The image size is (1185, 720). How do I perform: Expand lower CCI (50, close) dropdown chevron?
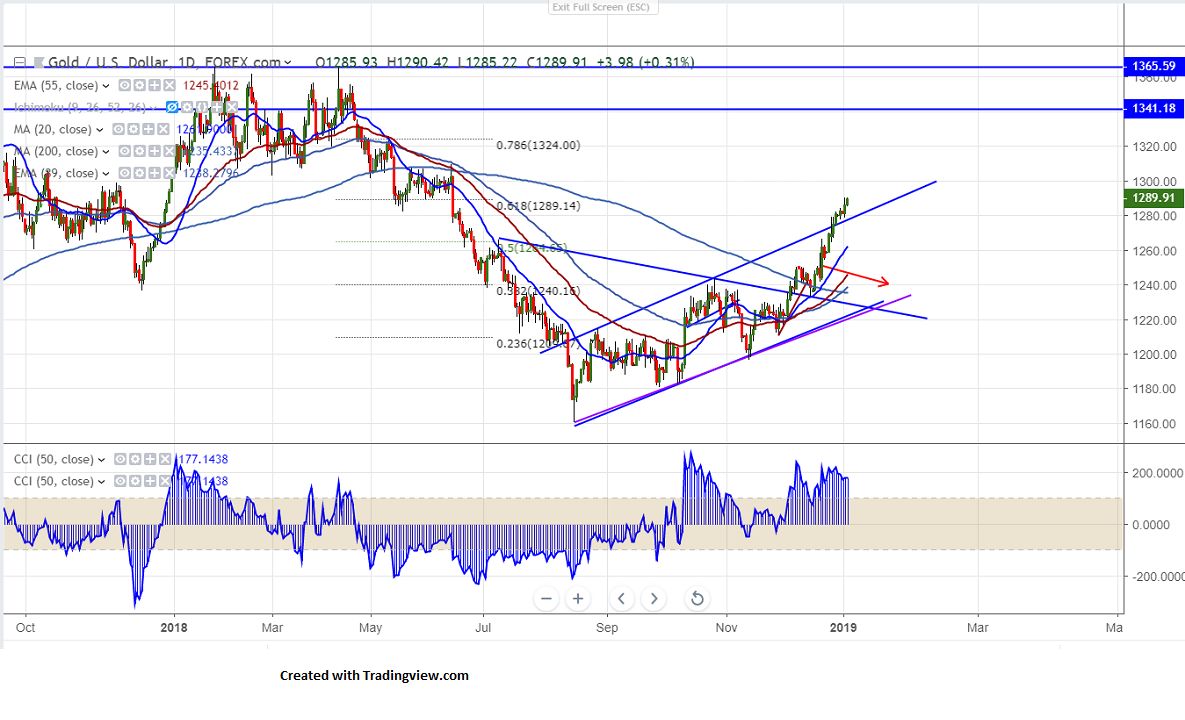101,481
